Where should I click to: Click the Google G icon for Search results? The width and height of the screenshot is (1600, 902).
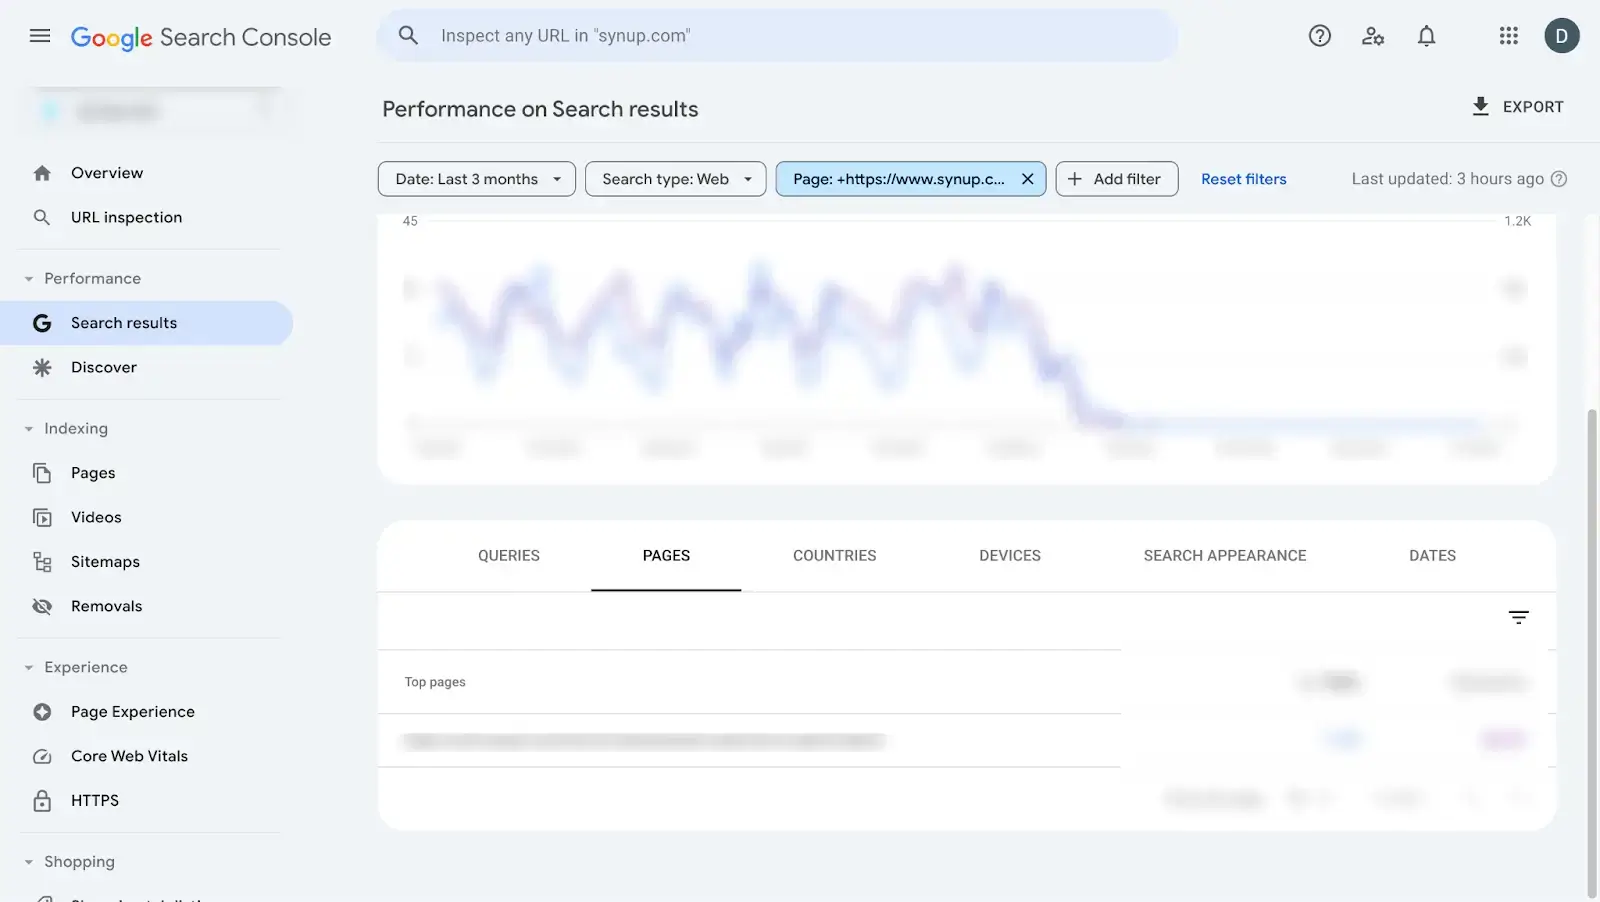point(42,323)
